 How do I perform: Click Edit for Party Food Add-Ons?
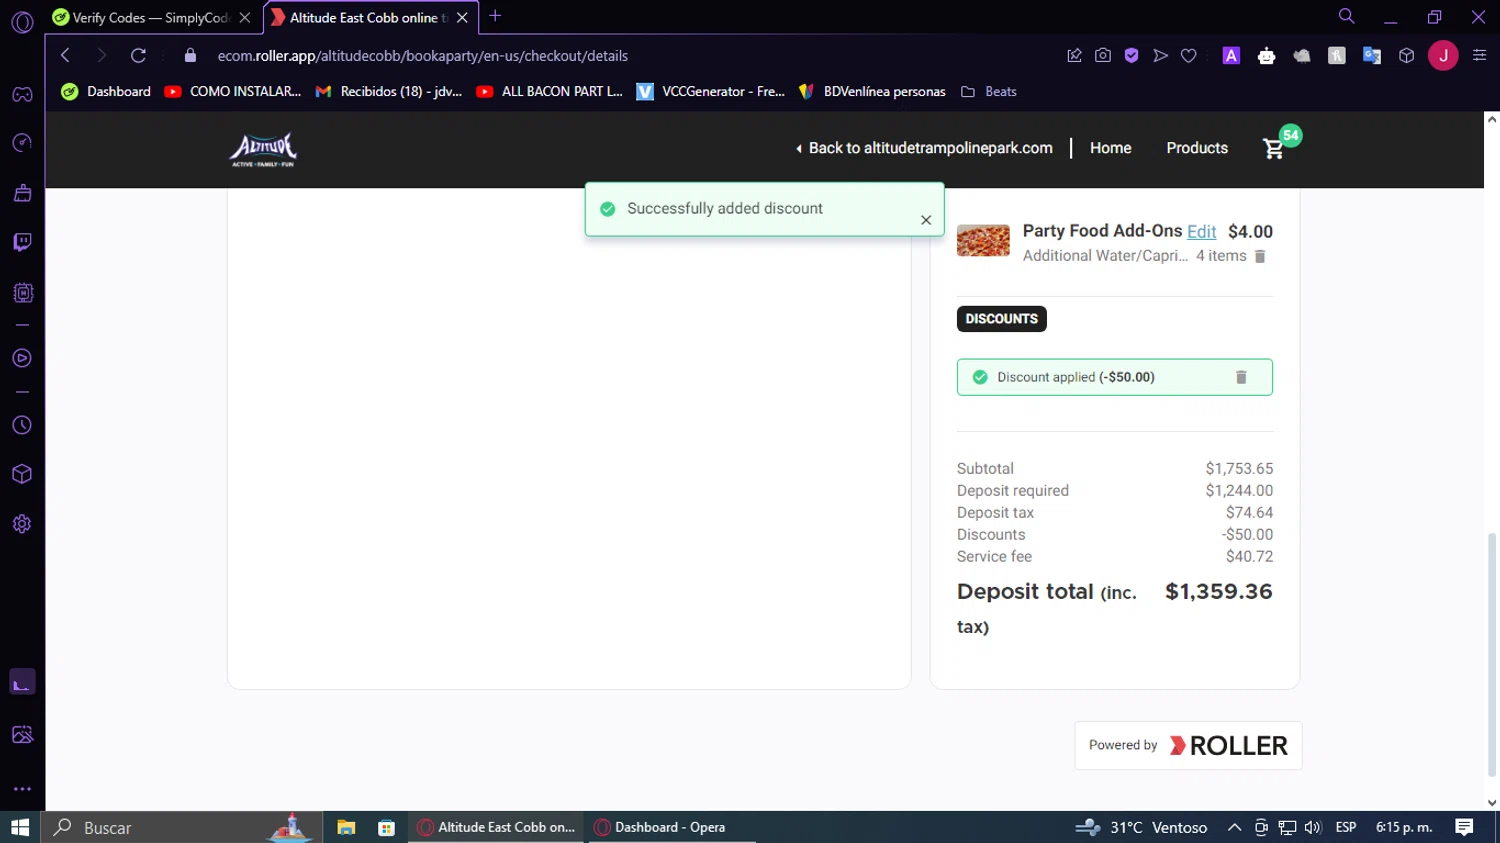1201,232
